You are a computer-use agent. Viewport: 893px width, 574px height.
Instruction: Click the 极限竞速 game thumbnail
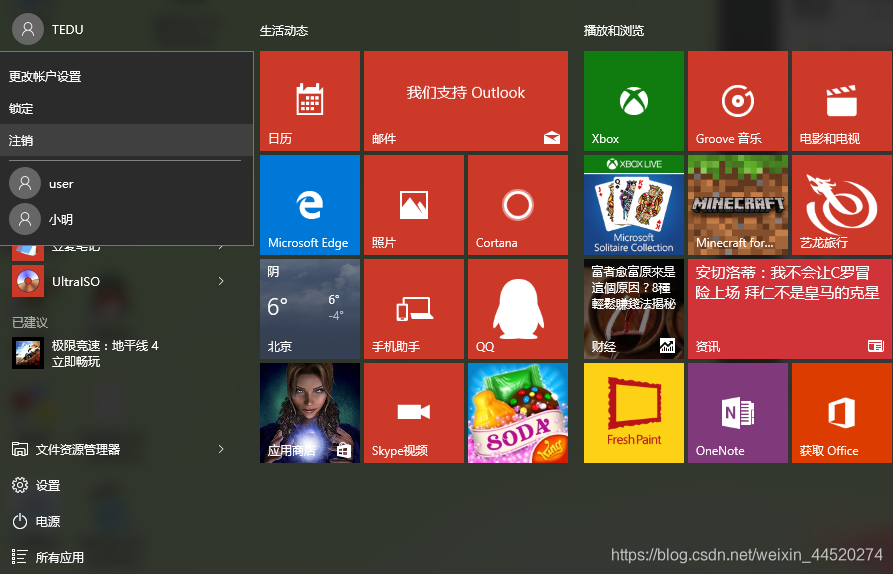(x=28, y=353)
